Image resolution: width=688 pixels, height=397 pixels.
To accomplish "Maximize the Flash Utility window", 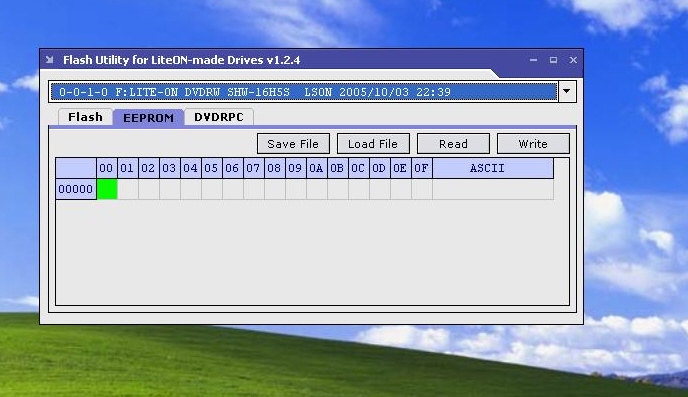I will pyautogui.click(x=553, y=60).
